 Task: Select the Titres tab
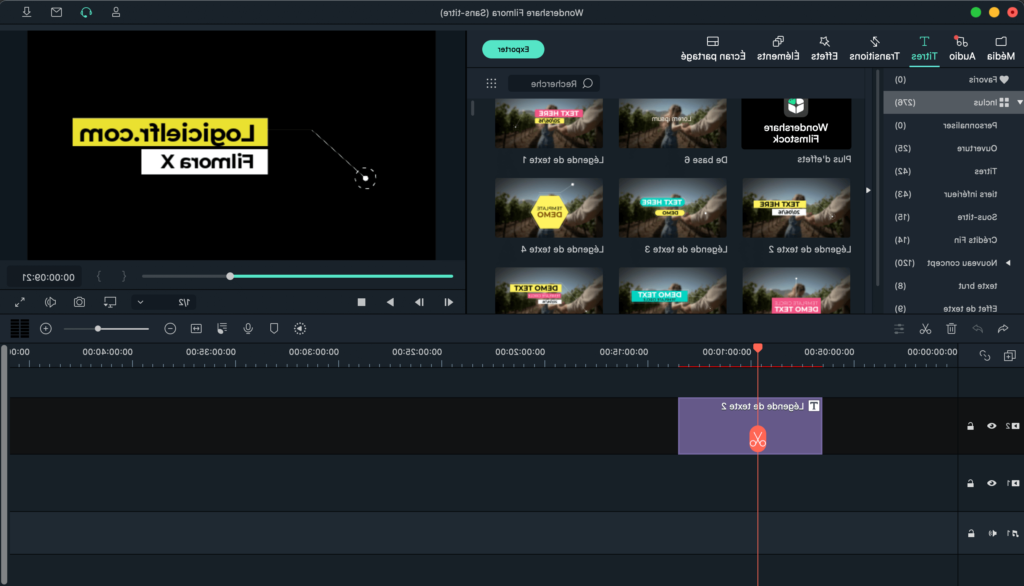[924, 48]
